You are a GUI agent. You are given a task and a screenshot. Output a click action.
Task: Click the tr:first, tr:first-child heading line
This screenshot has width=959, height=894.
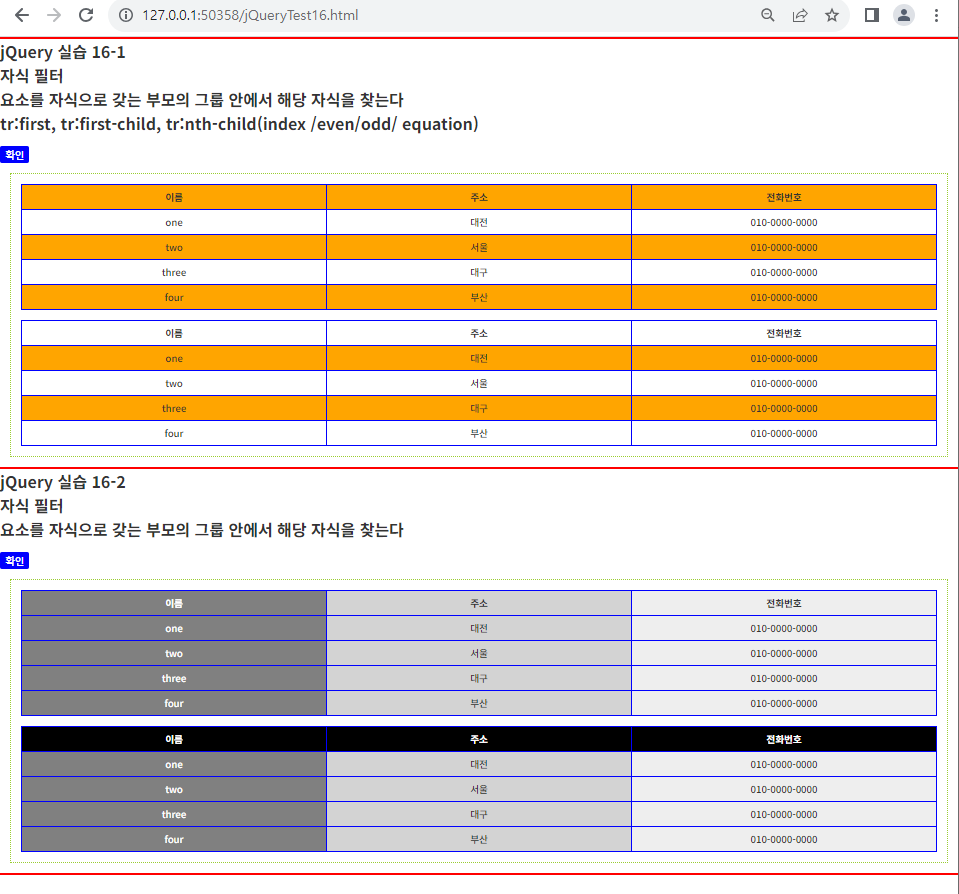(x=239, y=124)
